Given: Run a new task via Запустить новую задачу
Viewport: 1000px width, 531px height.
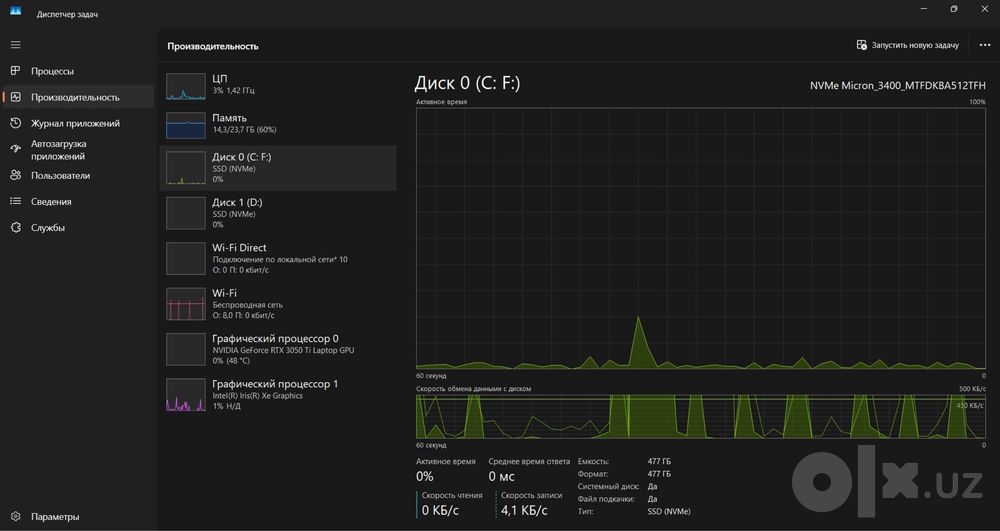Looking at the screenshot, I should pos(908,45).
